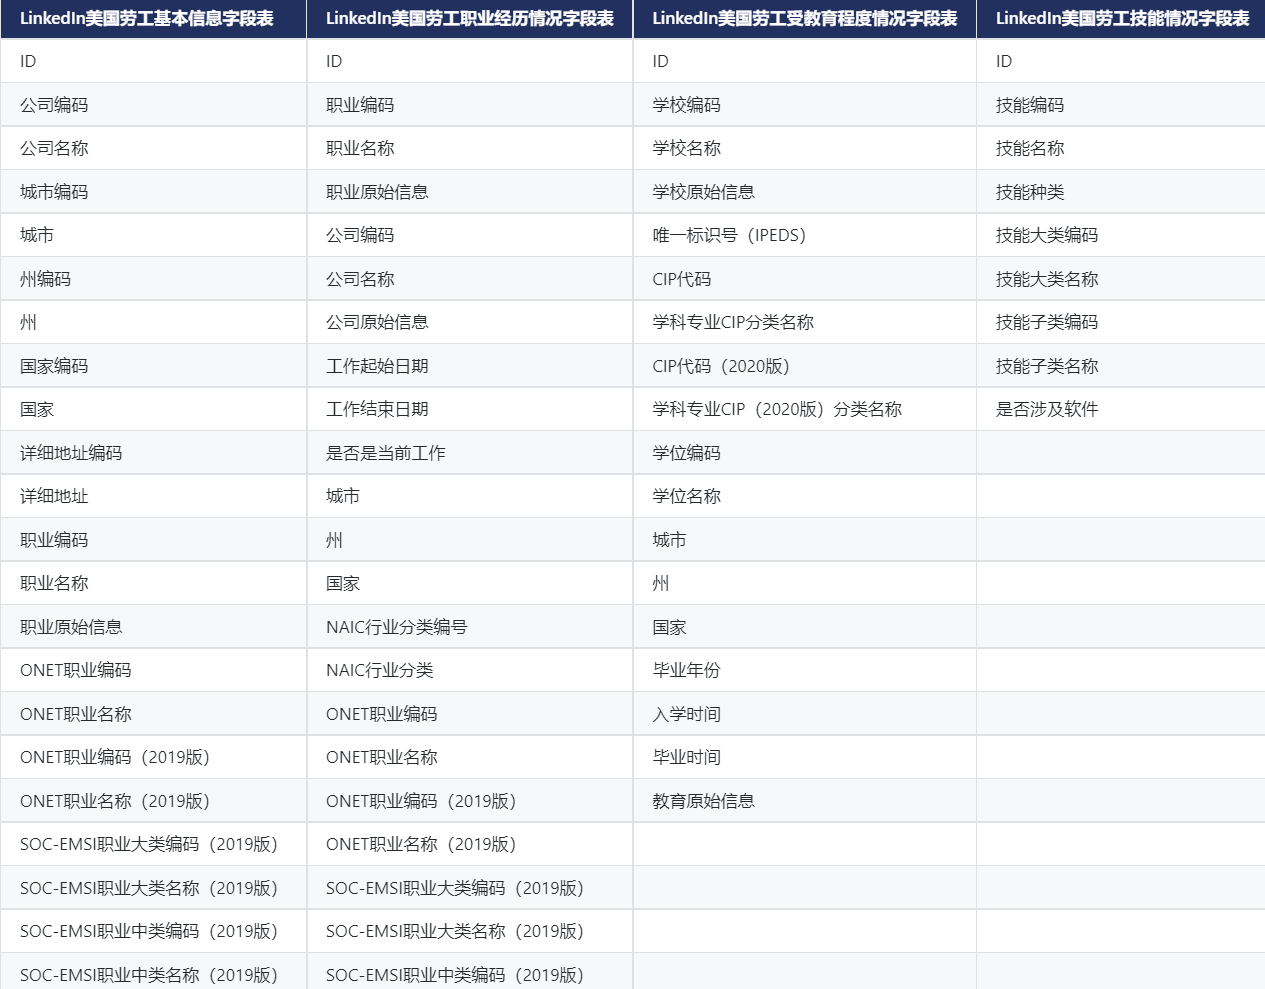The height and width of the screenshot is (989, 1265).
Task: Select 公司名称 in the 基本信息 column
Action: click(153, 148)
